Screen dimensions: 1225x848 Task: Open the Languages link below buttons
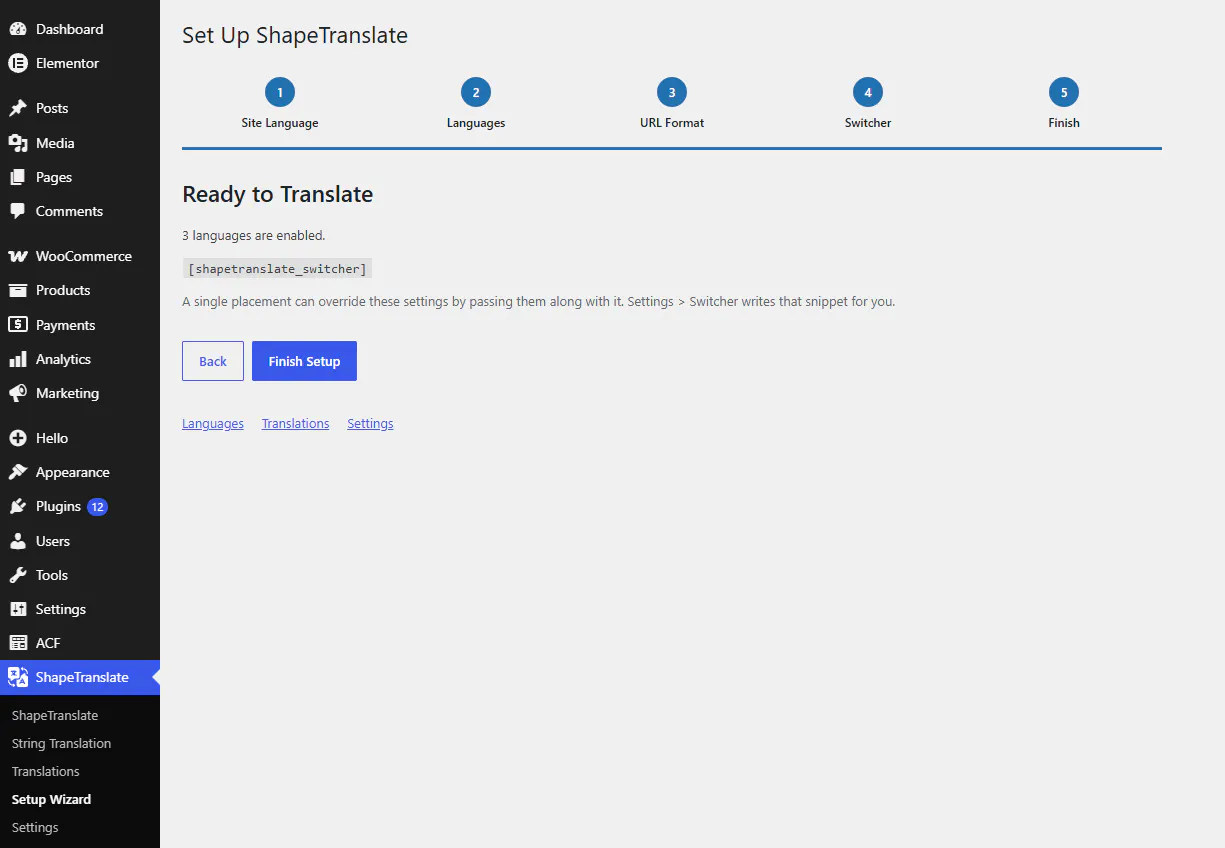(213, 424)
